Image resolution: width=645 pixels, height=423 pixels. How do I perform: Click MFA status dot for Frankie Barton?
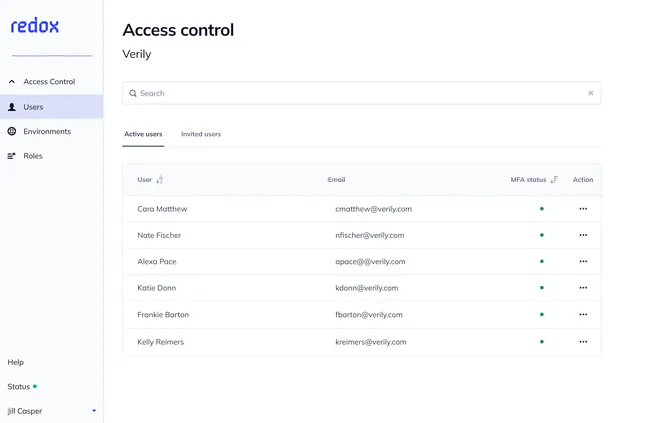542,314
